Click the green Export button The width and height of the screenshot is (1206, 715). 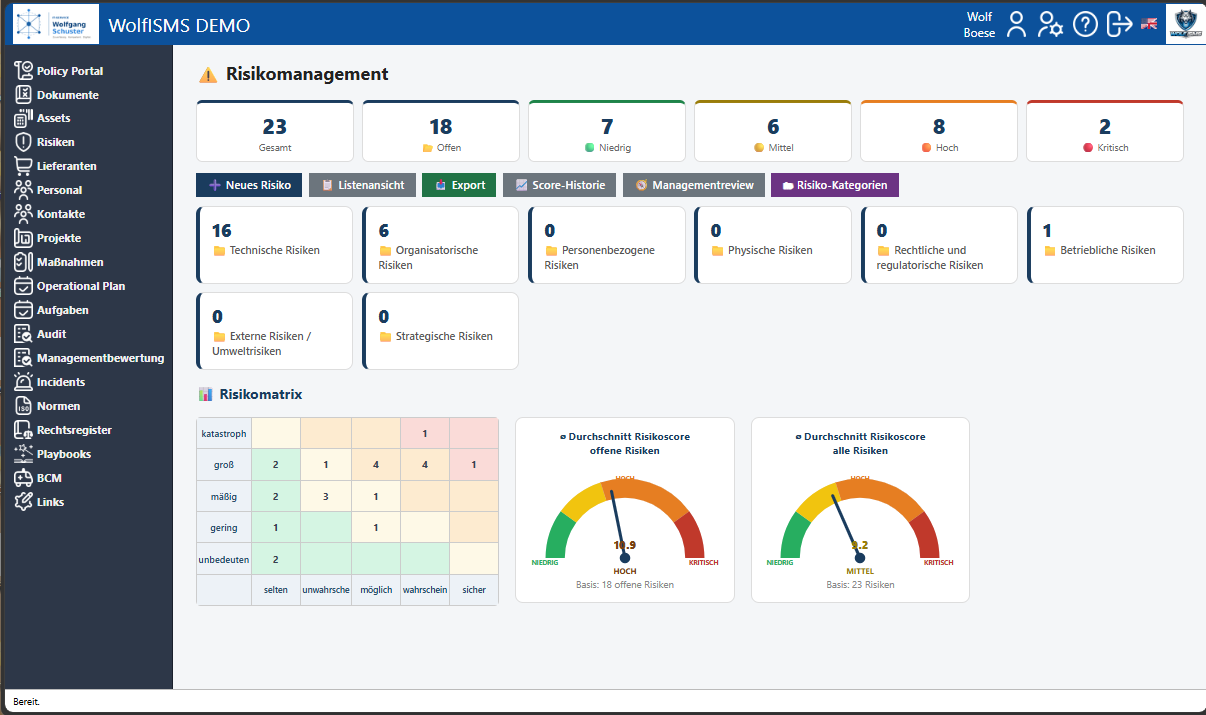pyautogui.click(x=459, y=185)
